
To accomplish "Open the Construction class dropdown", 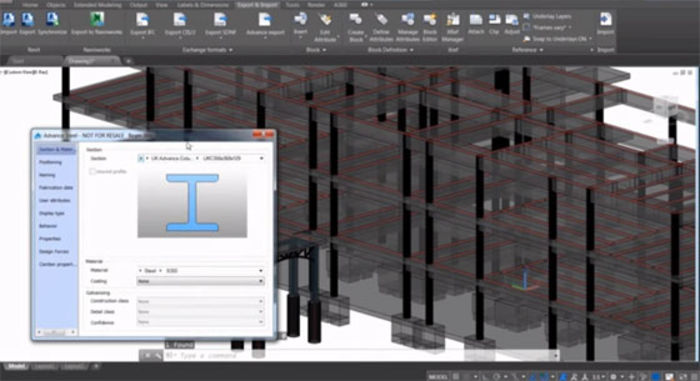I will (x=200, y=301).
